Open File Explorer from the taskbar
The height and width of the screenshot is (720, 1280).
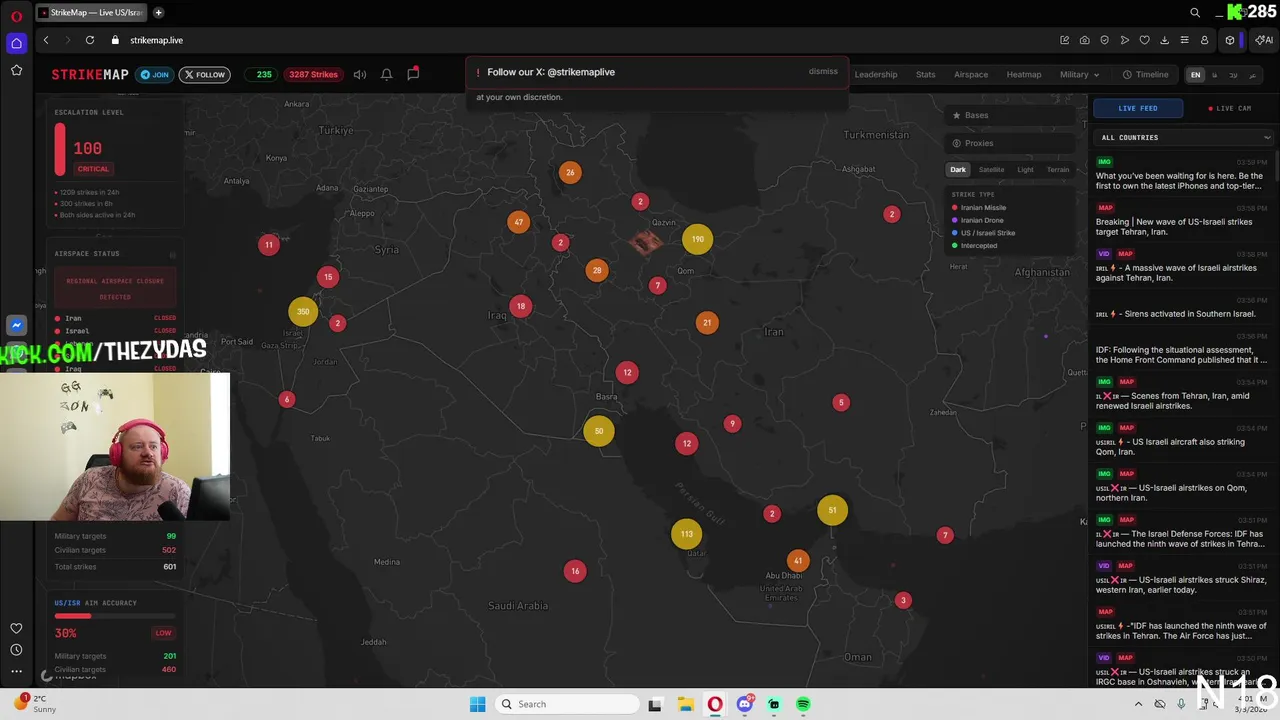[x=685, y=704]
